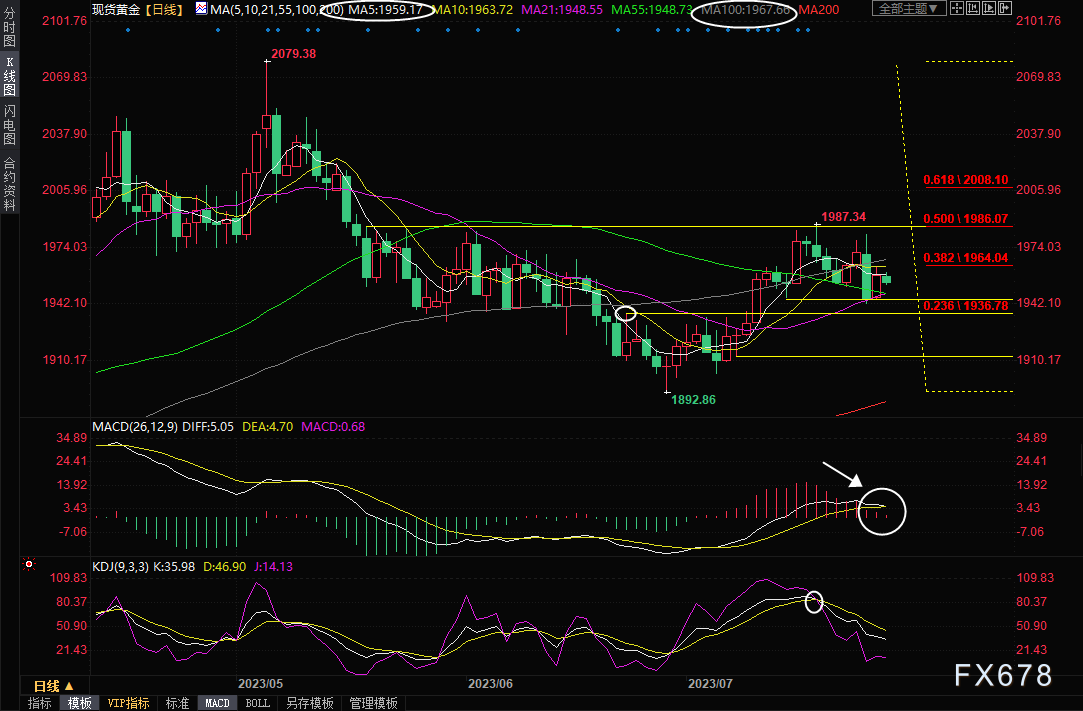Click the 另存模板 button
Viewport: 1083px width, 711px height.
[308, 703]
